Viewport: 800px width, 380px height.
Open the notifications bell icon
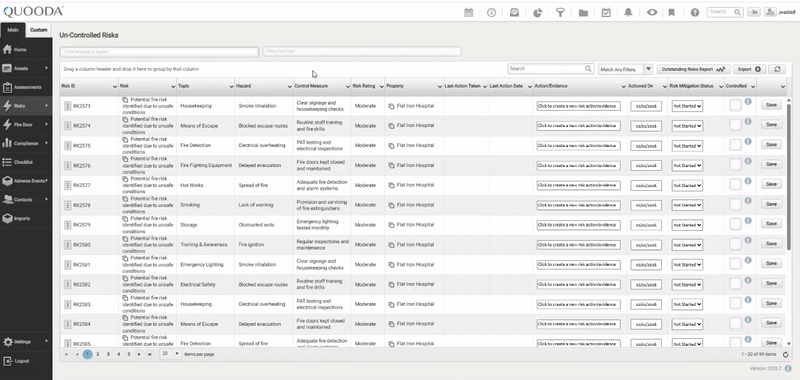[x=629, y=13]
